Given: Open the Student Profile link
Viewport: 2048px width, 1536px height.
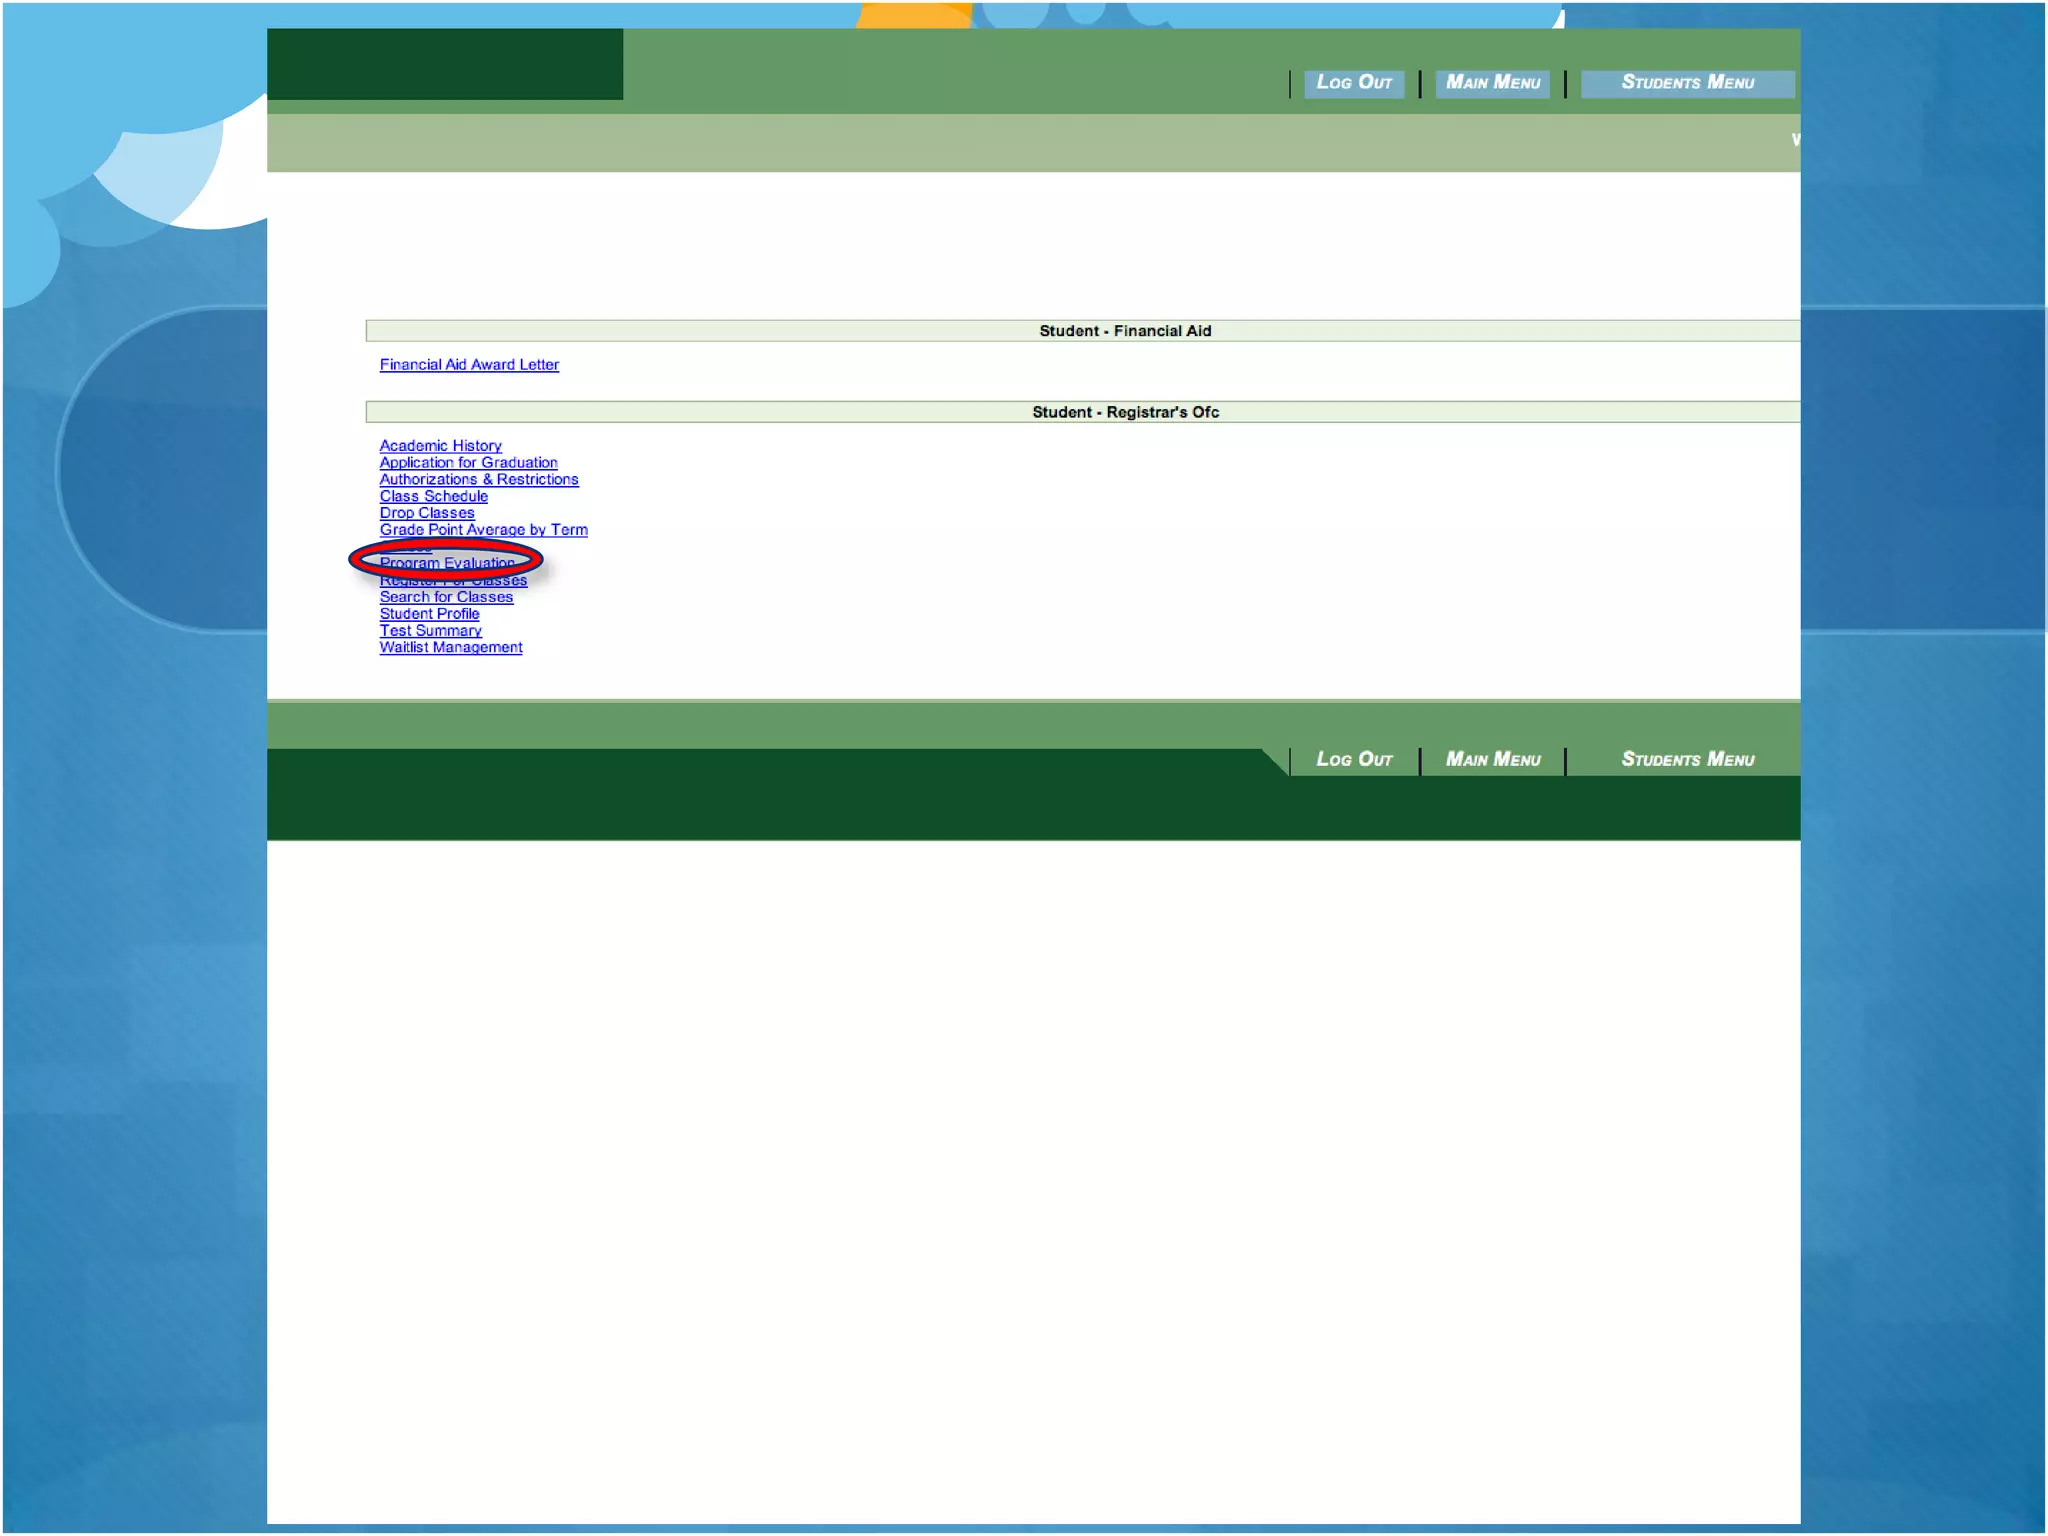Looking at the screenshot, I should tap(428, 614).
